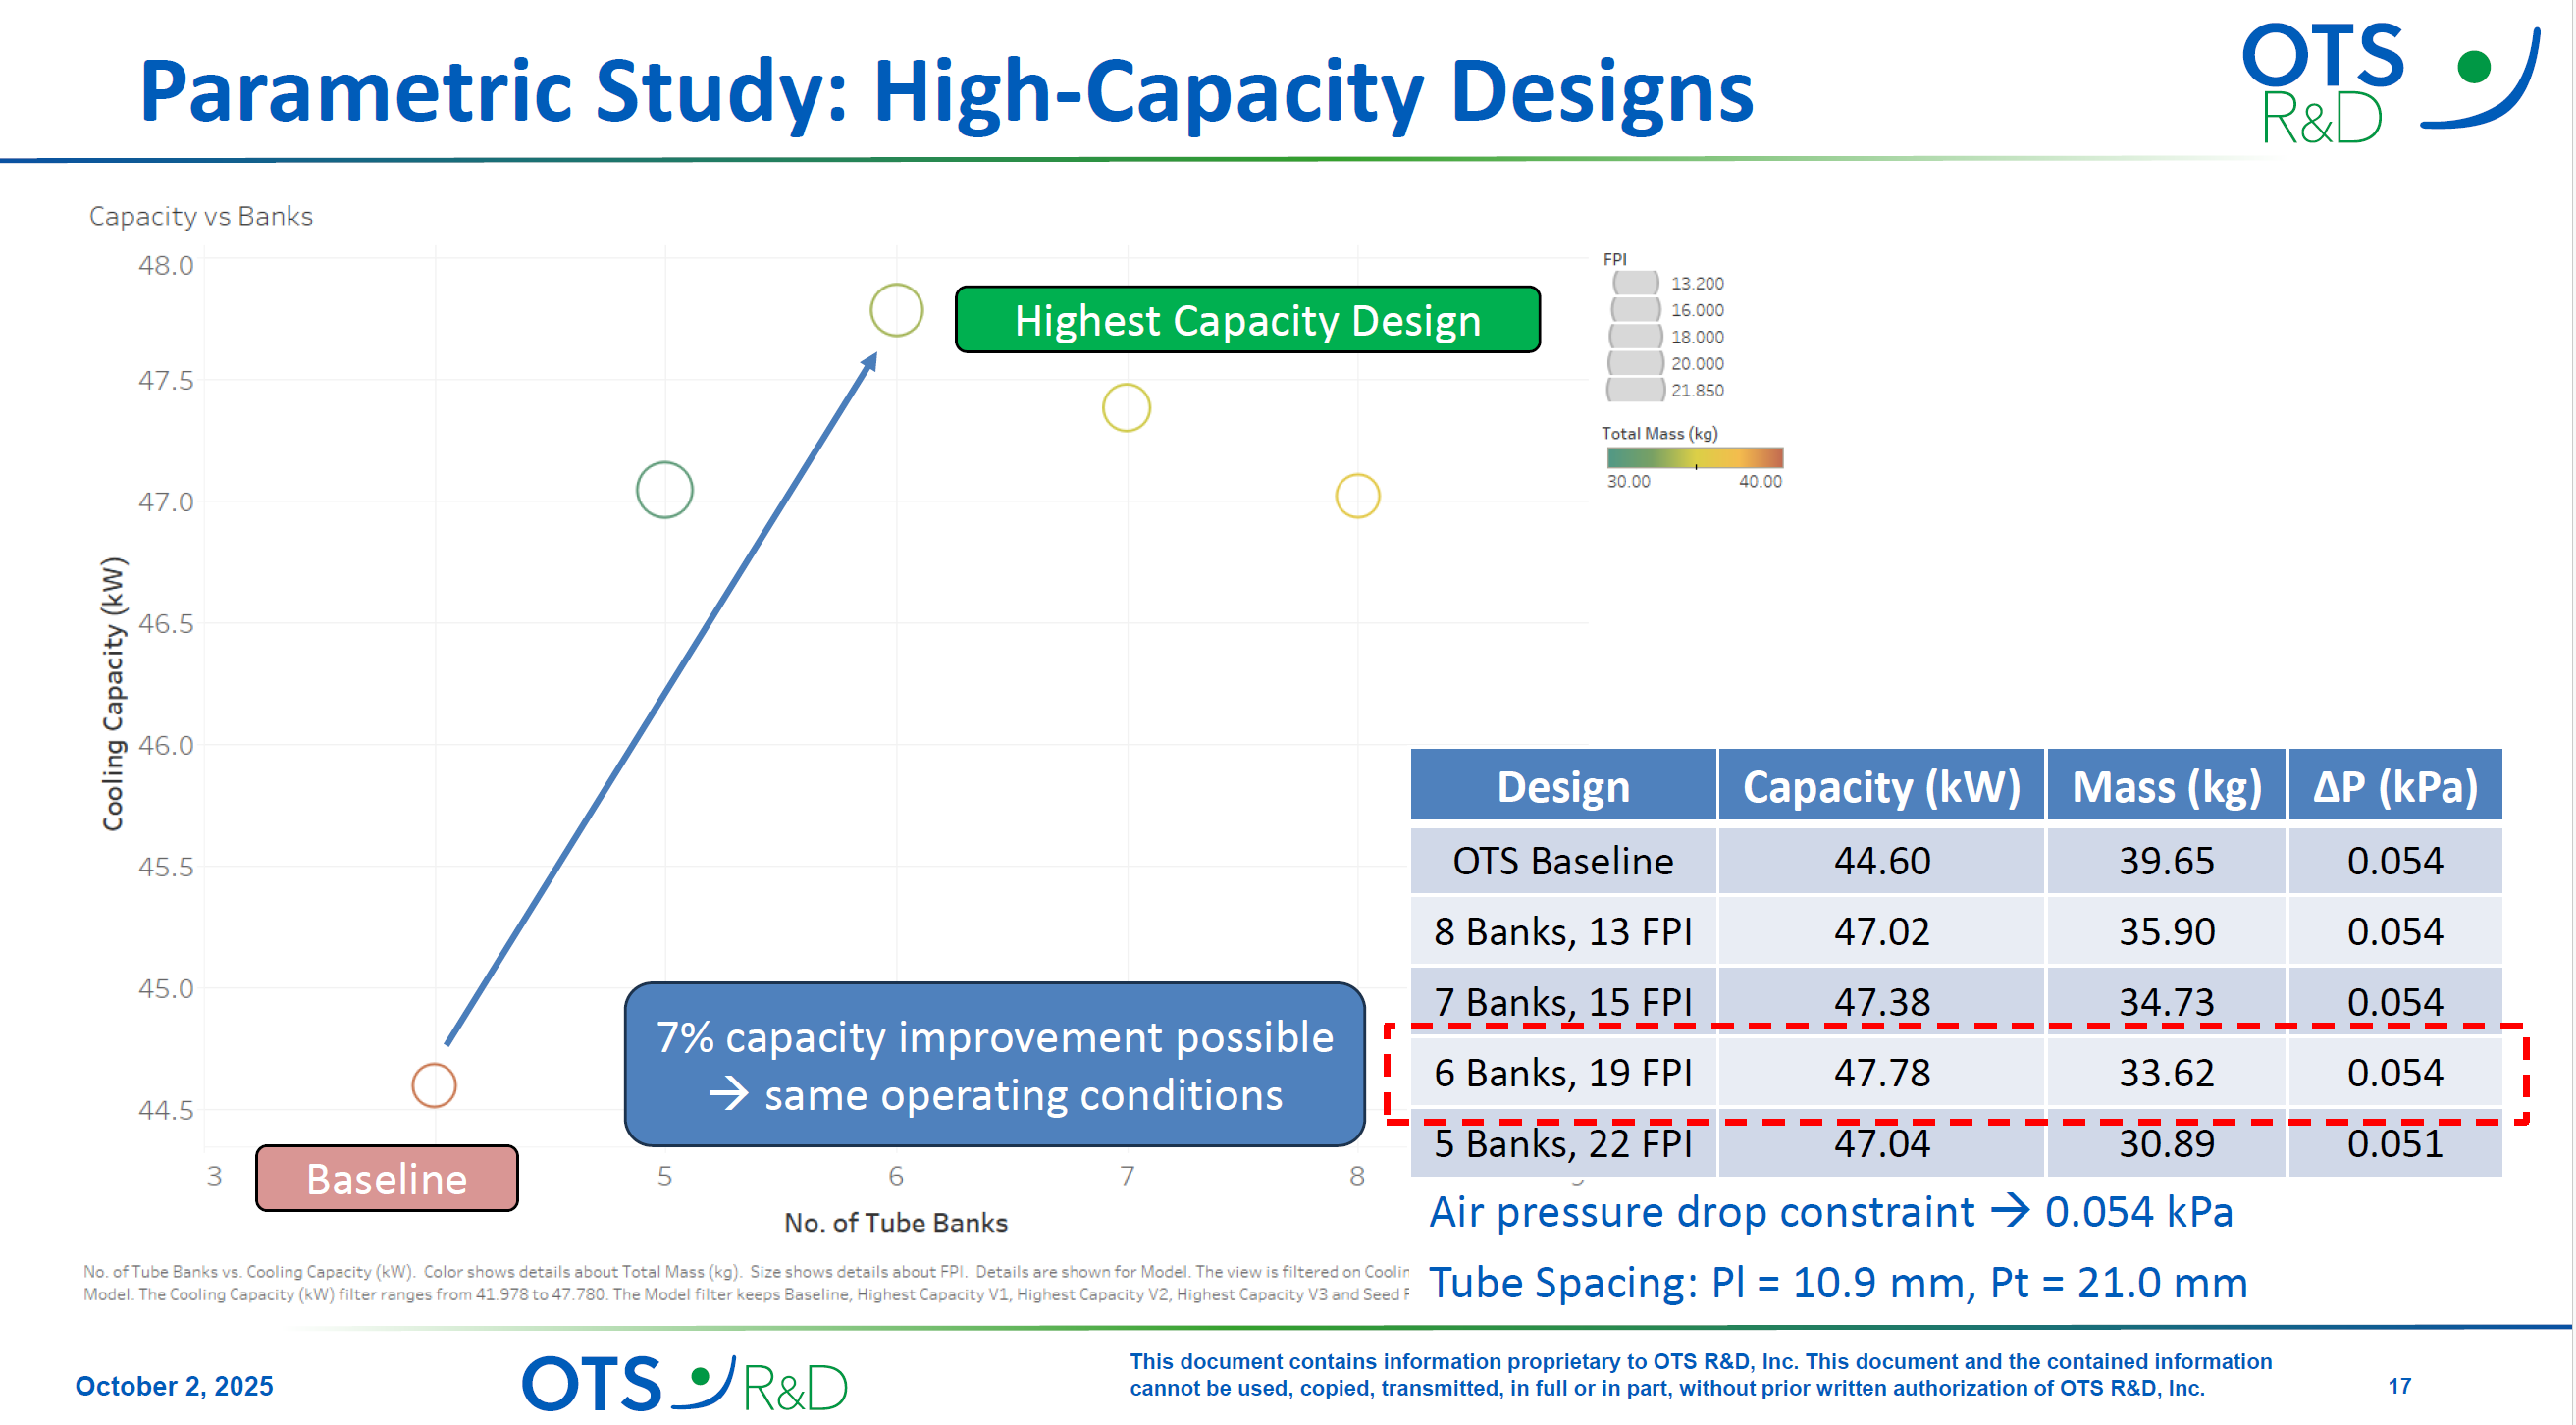Select the yellow data point at 7 tube banks
Image resolution: width=2576 pixels, height=1425 pixels.
pyautogui.click(x=1127, y=407)
